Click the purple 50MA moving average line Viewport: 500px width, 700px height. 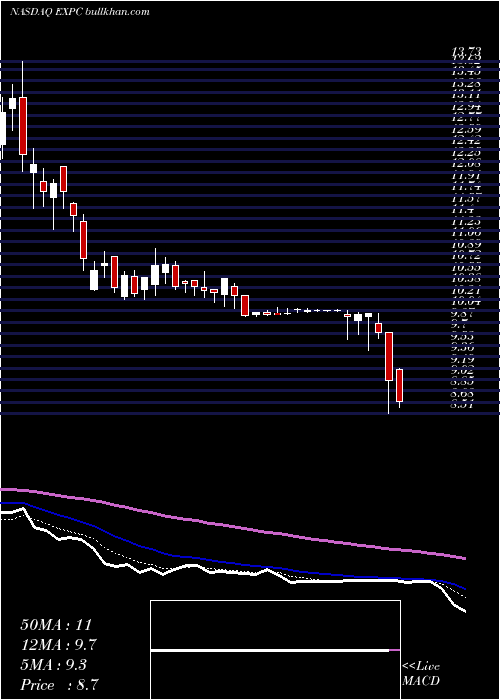tap(232, 526)
